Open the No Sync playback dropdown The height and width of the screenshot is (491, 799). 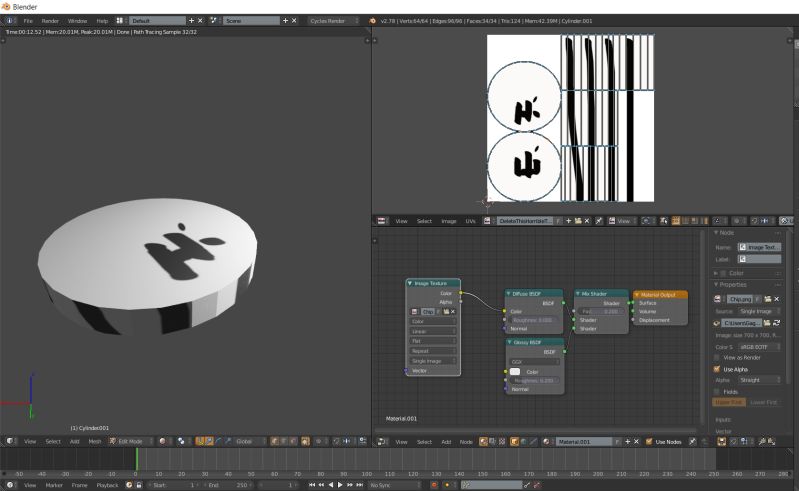[x=394, y=485]
